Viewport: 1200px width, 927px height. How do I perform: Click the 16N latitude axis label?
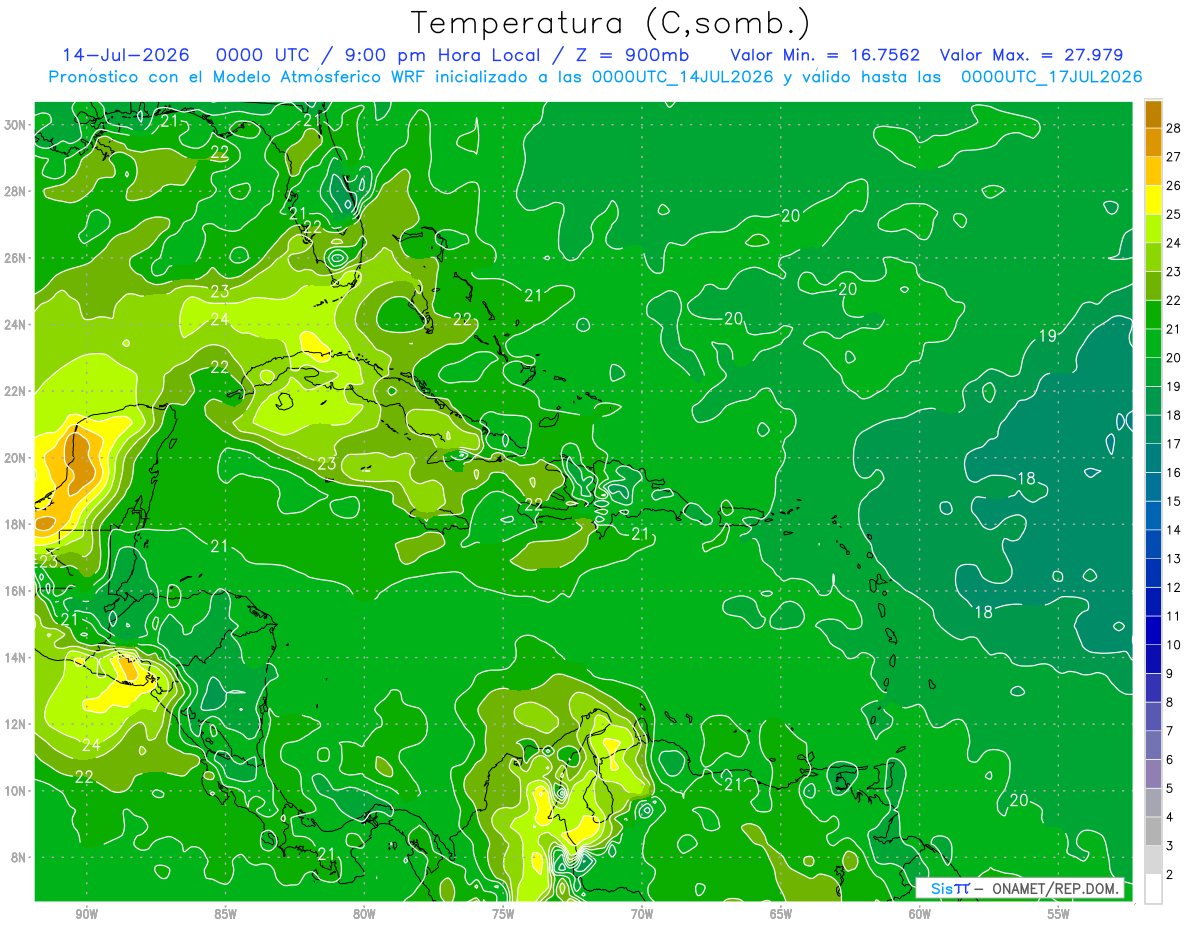(15, 591)
